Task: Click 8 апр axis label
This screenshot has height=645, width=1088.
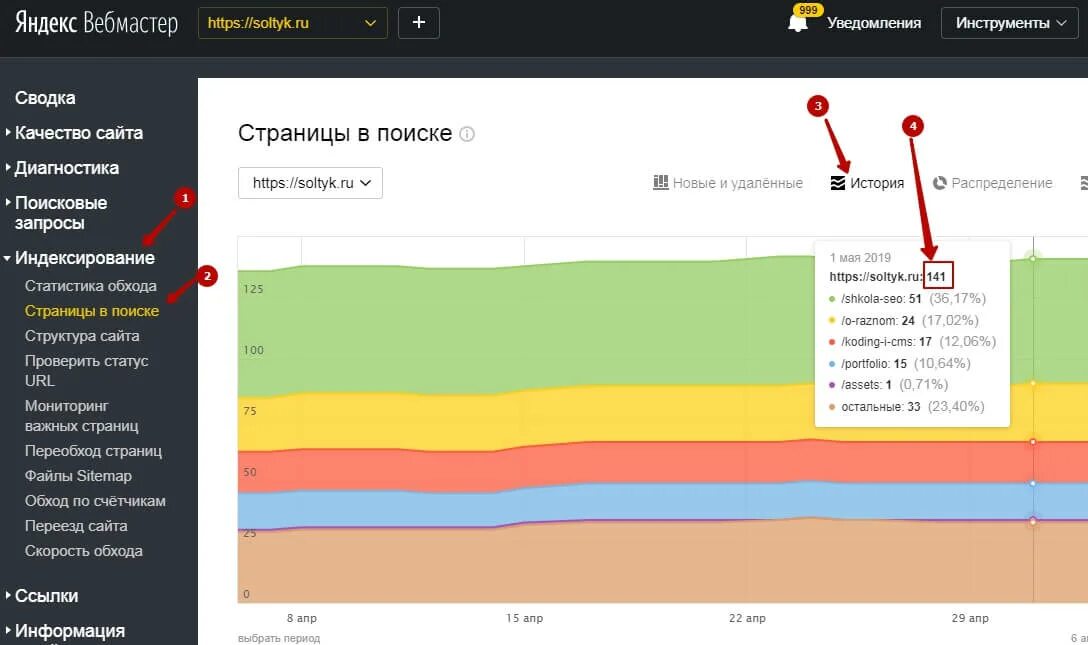Action: click(302, 618)
